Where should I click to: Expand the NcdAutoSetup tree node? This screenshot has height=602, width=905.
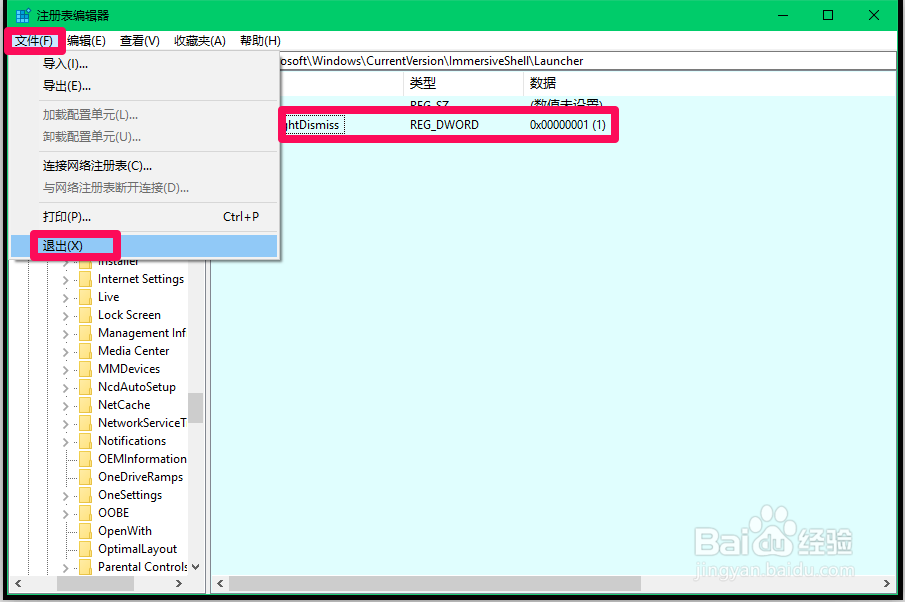click(65, 388)
